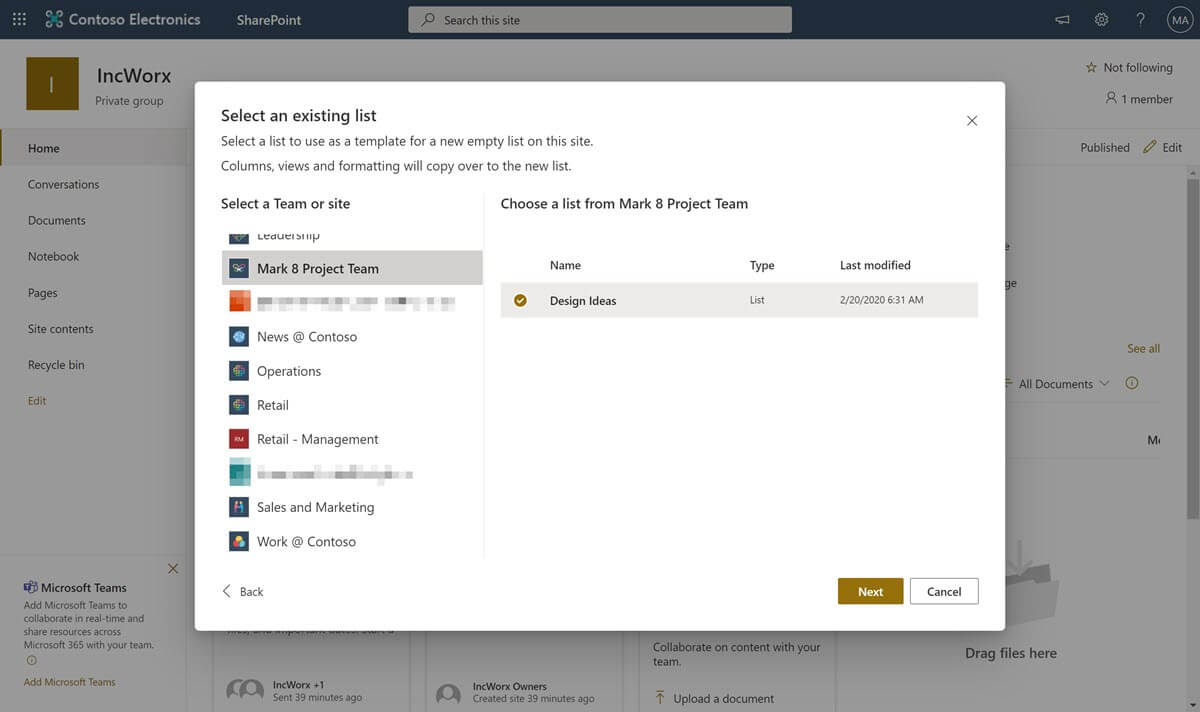Dismiss the Microsoft Teams promo X icon
The width and height of the screenshot is (1200, 712).
(173, 568)
